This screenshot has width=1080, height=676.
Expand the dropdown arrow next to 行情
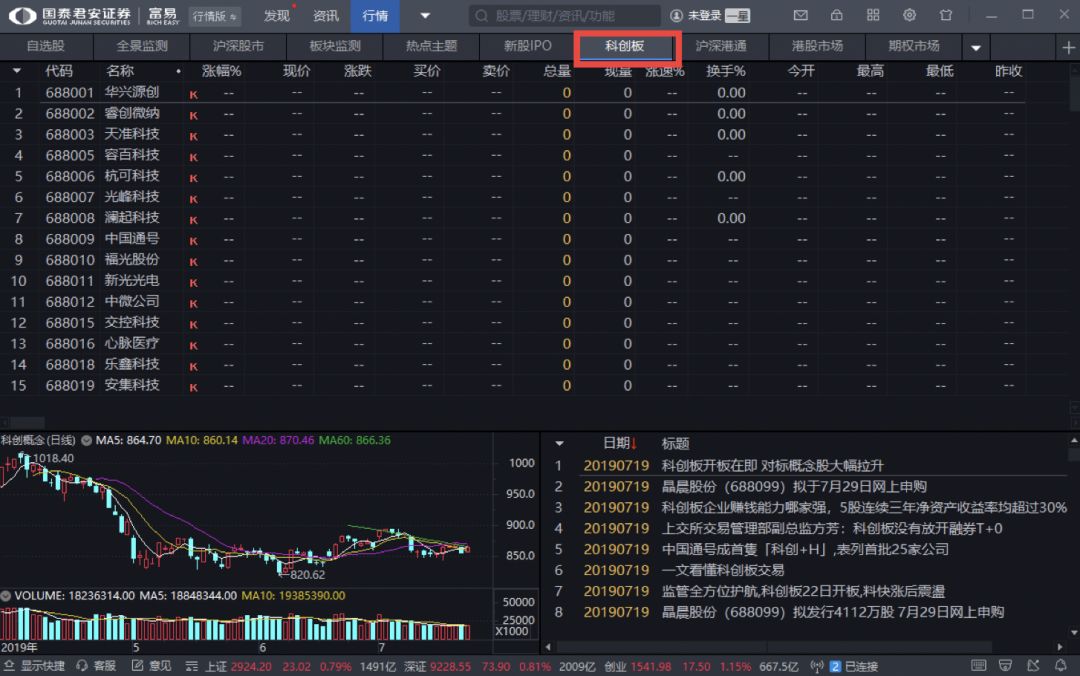coord(425,15)
